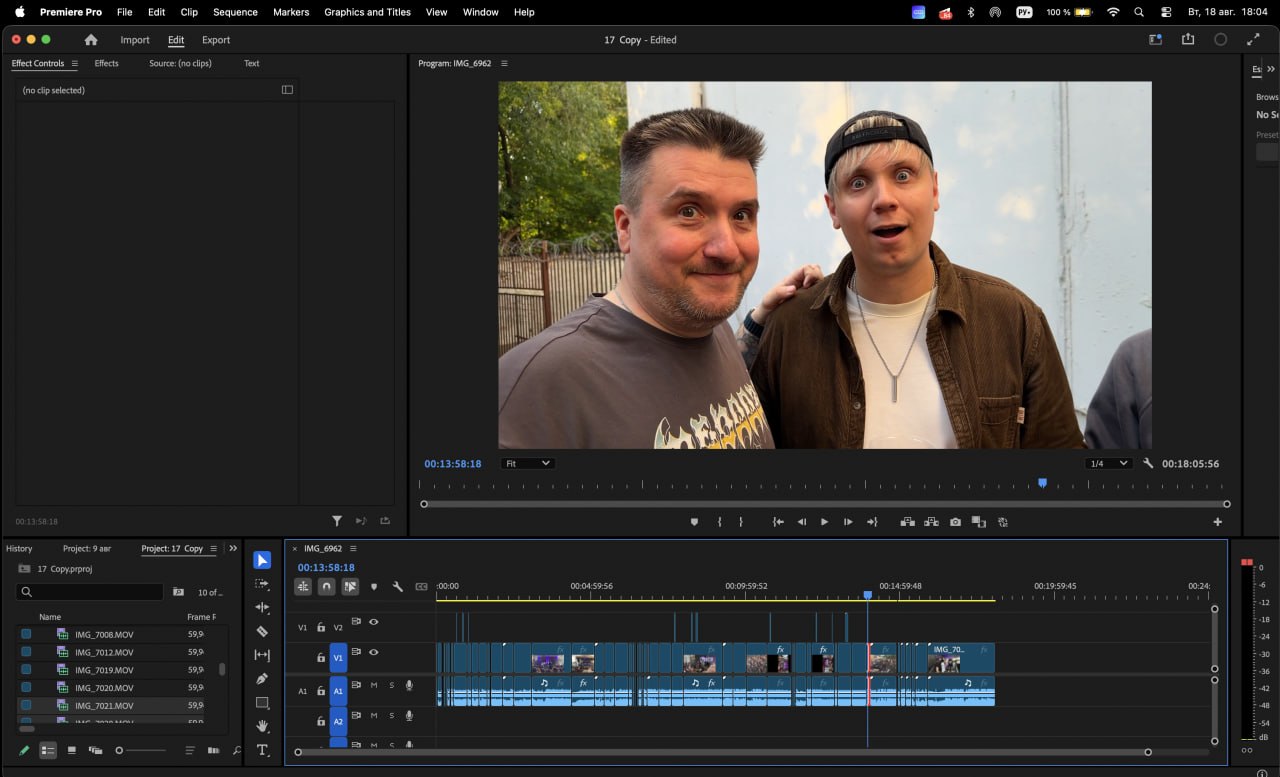Viewport: 1280px width, 777px height.
Task: Open Program Monitor panel menu
Action: [504, 64]
